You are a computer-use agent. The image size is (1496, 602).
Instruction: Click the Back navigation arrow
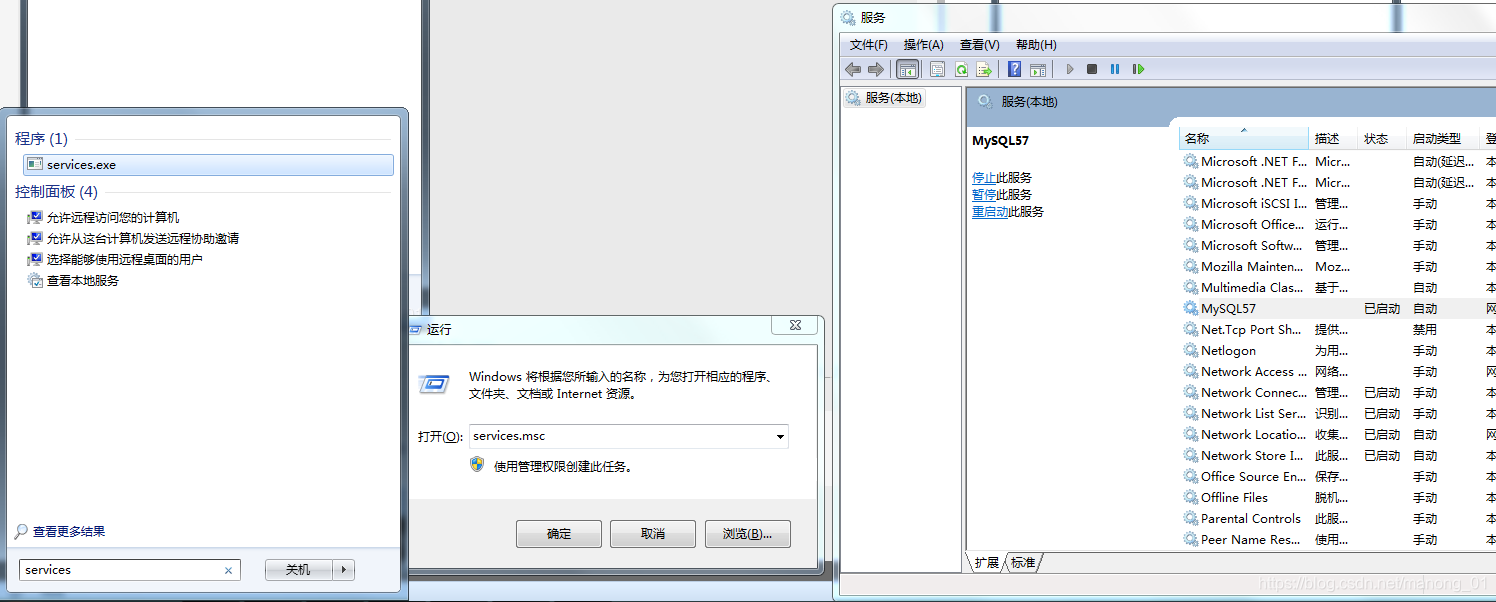pos(852,69)
